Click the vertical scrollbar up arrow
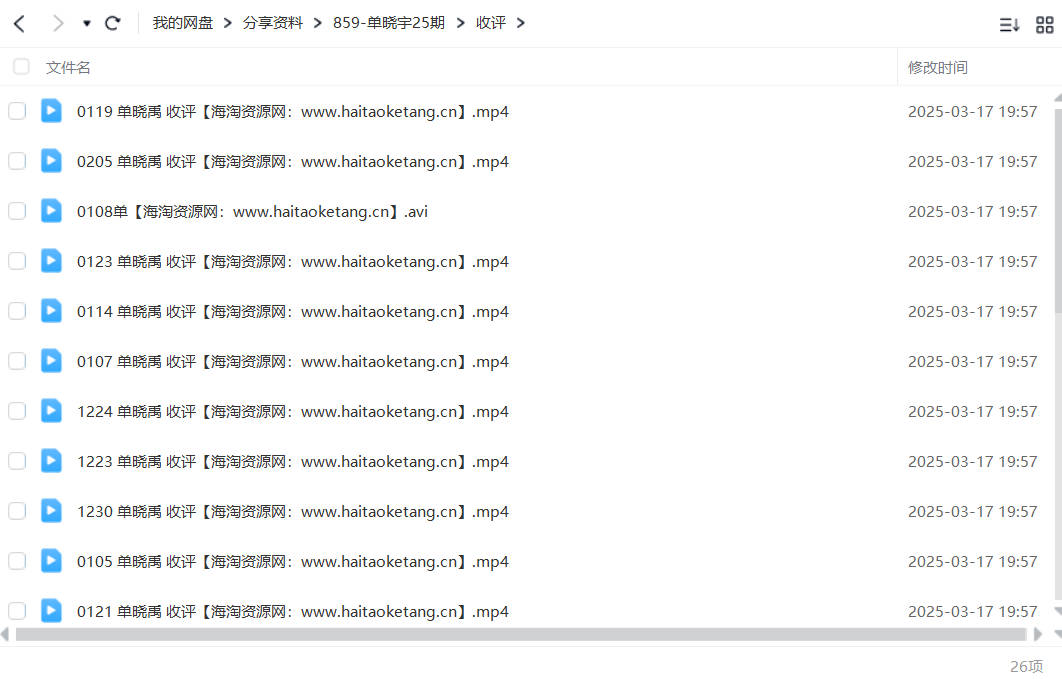The height and width of the screenshot is (679, 1062). (x=1058, y=99)
